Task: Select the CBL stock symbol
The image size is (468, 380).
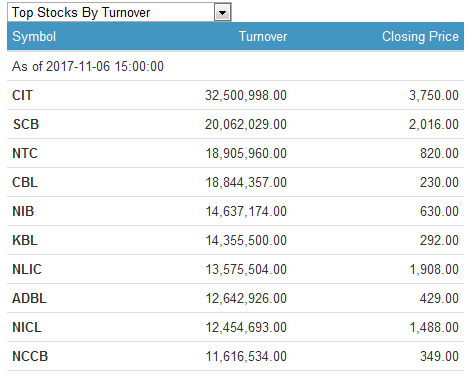Action: 25,182
